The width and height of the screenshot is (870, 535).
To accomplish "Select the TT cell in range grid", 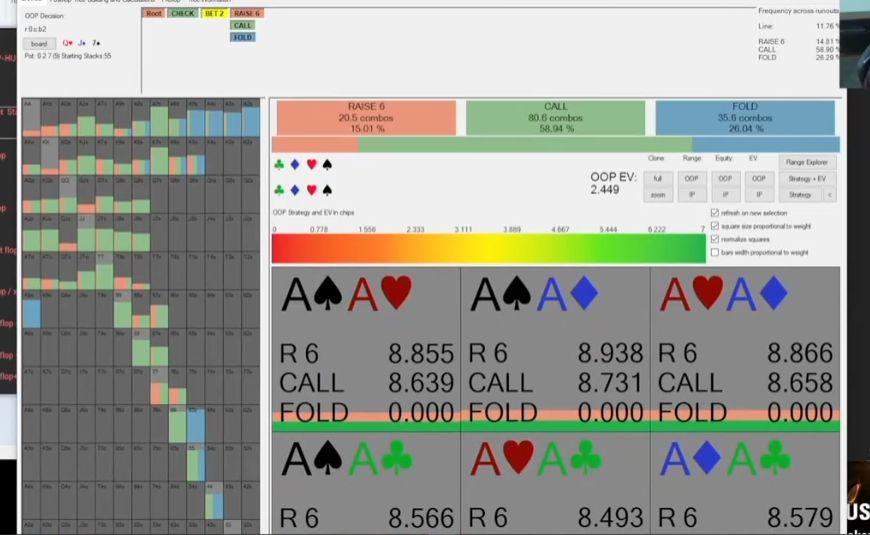I will click(x=104, y=271).
